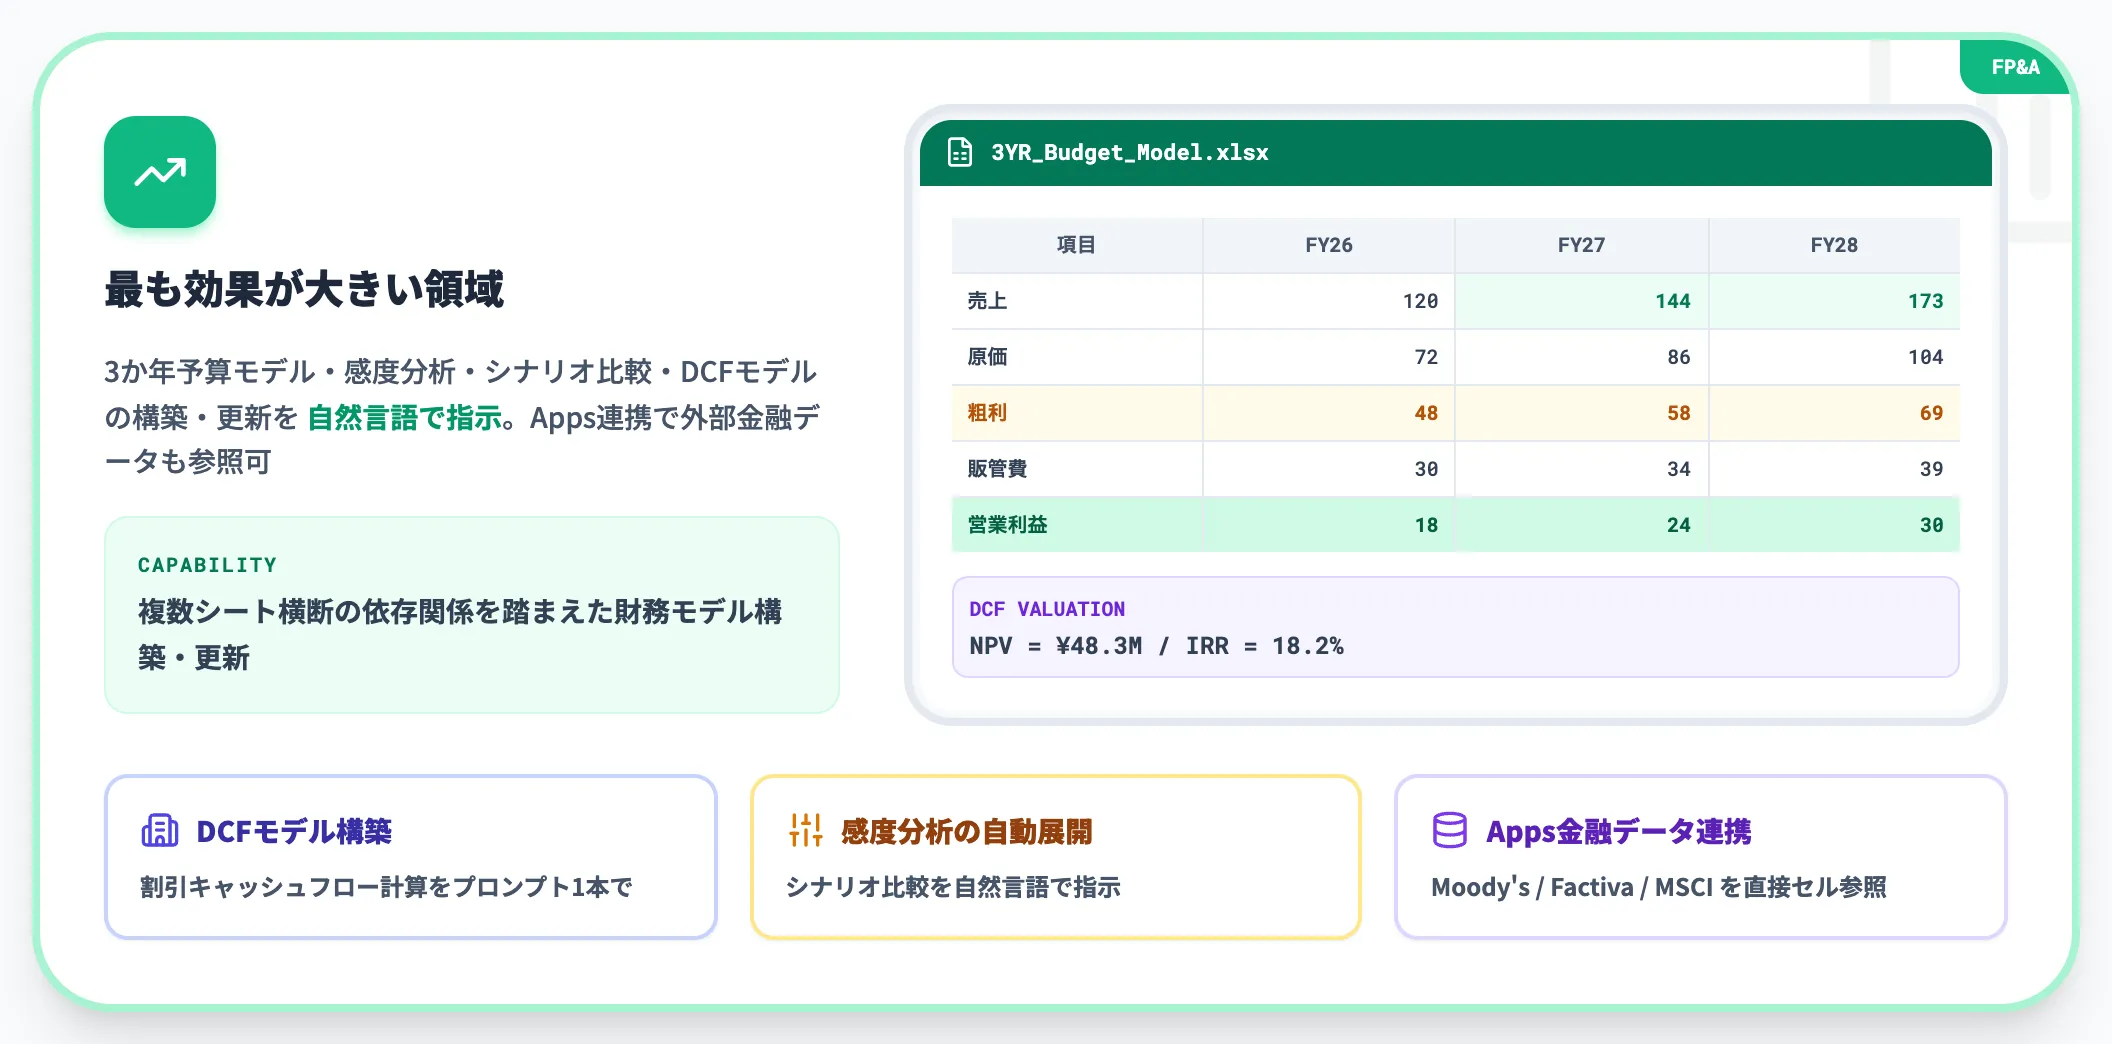Open the DCFモデル構築 card
This screenshot has width=2112, height=1044.
coord(411,857)
